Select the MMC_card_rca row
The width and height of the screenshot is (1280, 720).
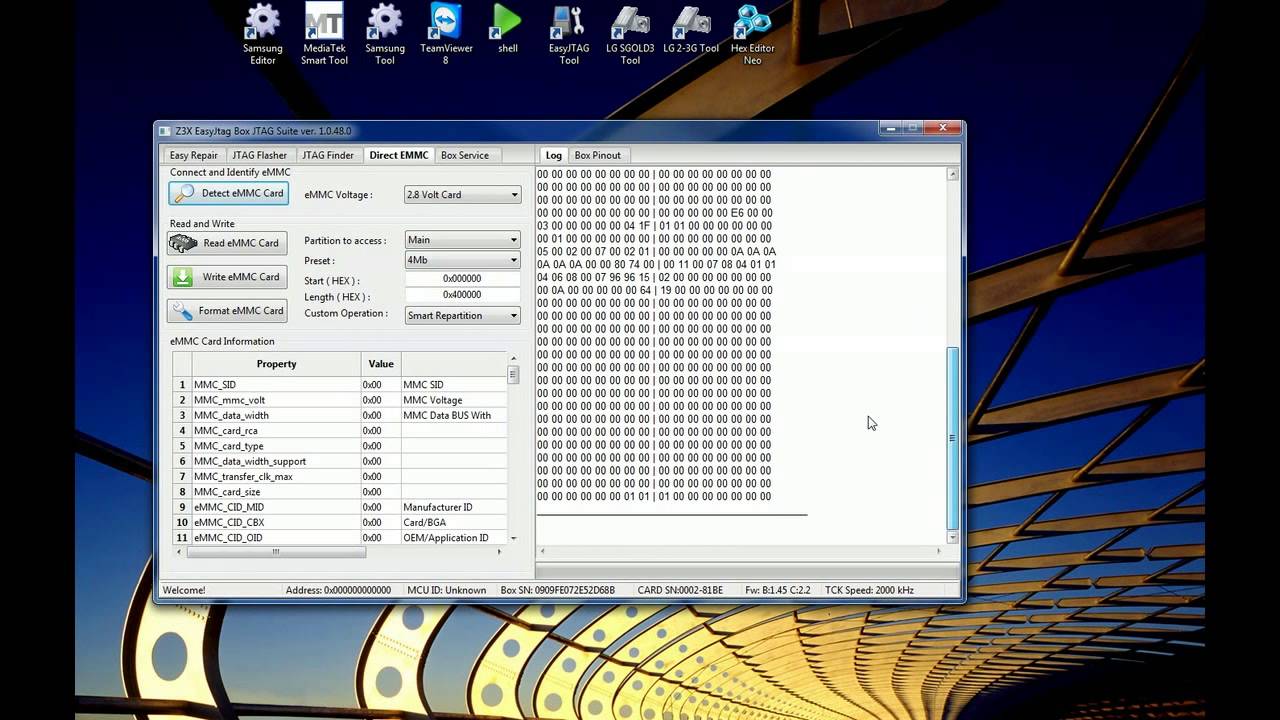coord(340,431)
